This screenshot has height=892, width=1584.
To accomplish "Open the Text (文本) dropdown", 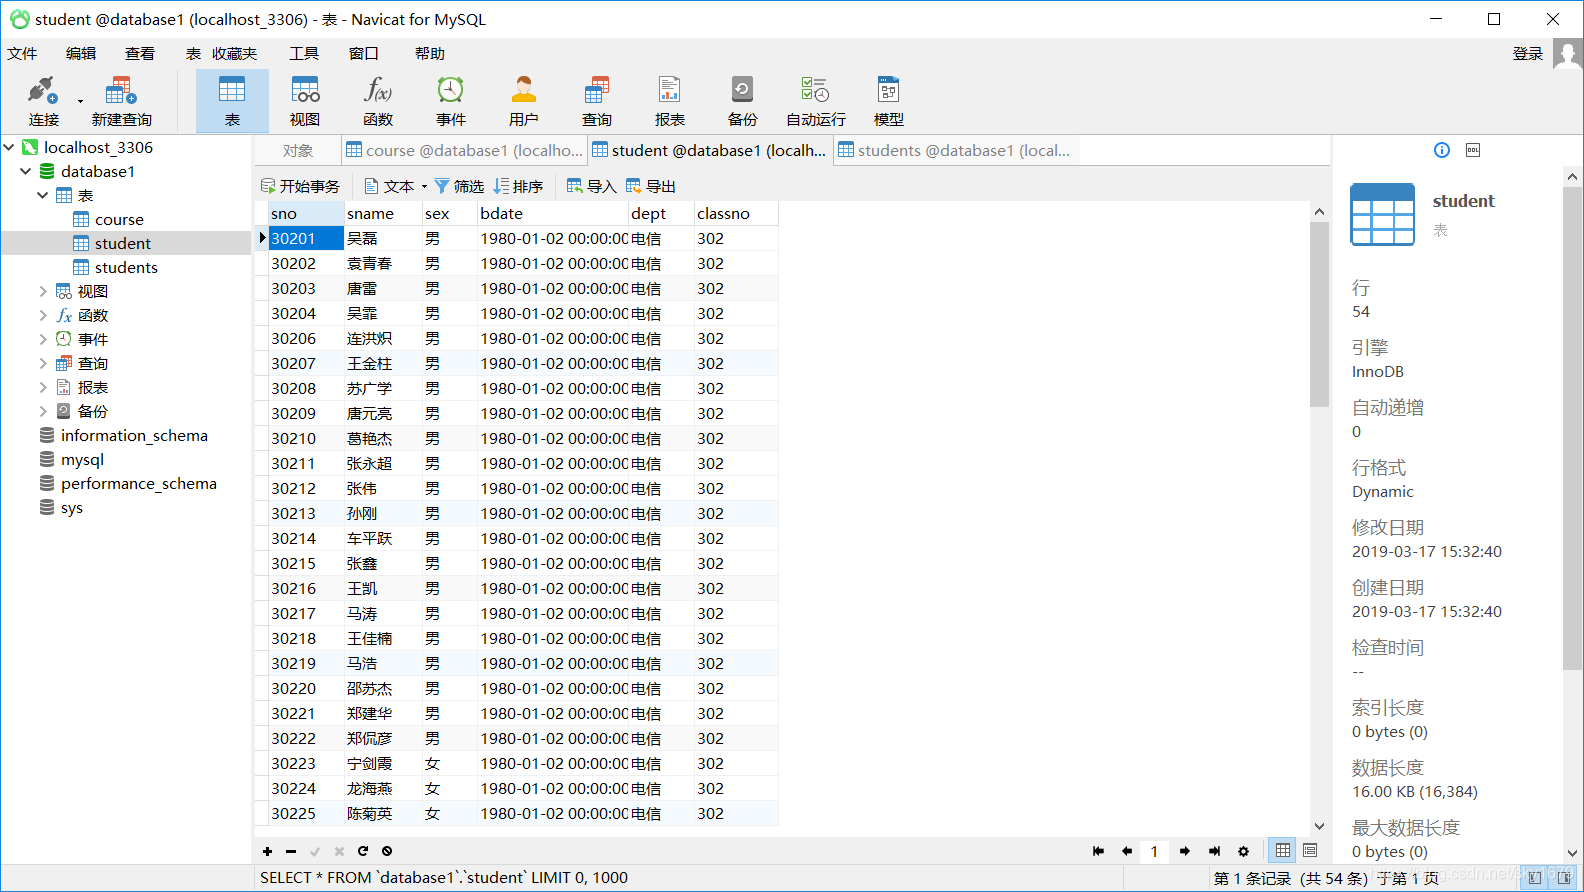I will tap(396, 186).
